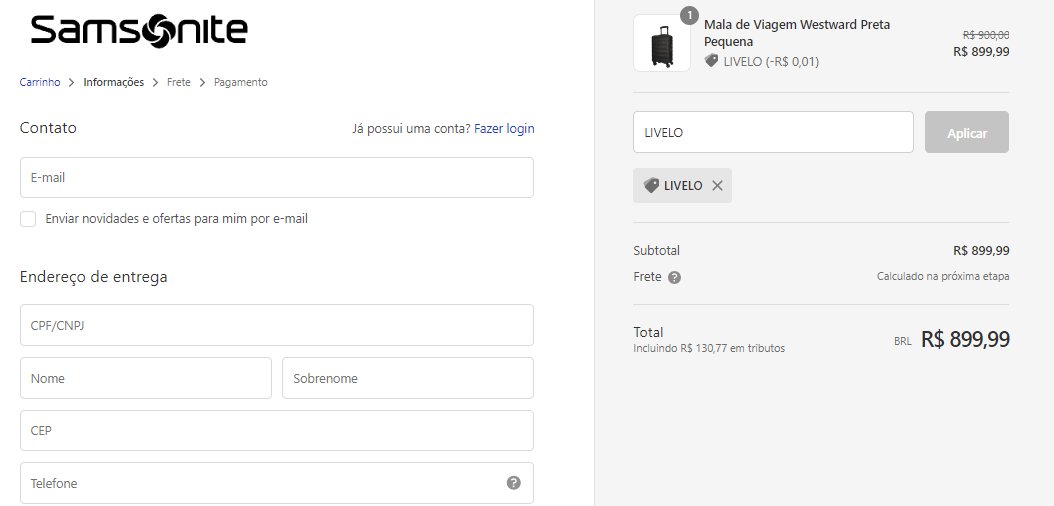Open the Fazer login link
The height and width of the screenshot is (506, 1054).
(504, 128)
